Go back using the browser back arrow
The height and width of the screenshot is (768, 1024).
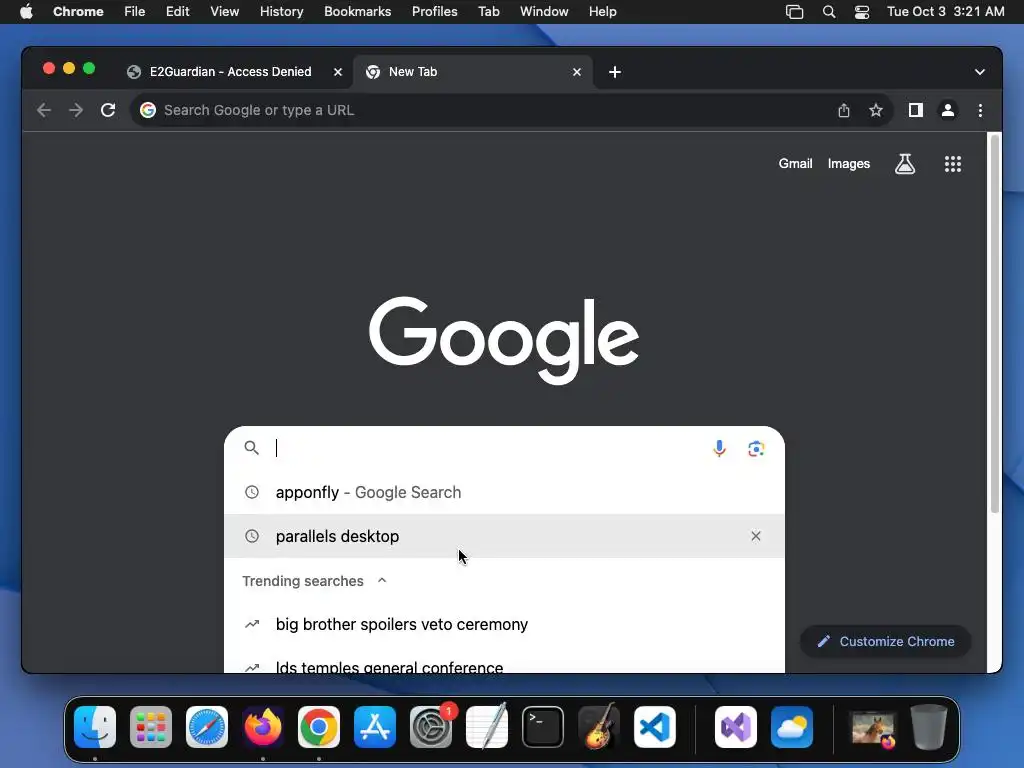[44, 110]
